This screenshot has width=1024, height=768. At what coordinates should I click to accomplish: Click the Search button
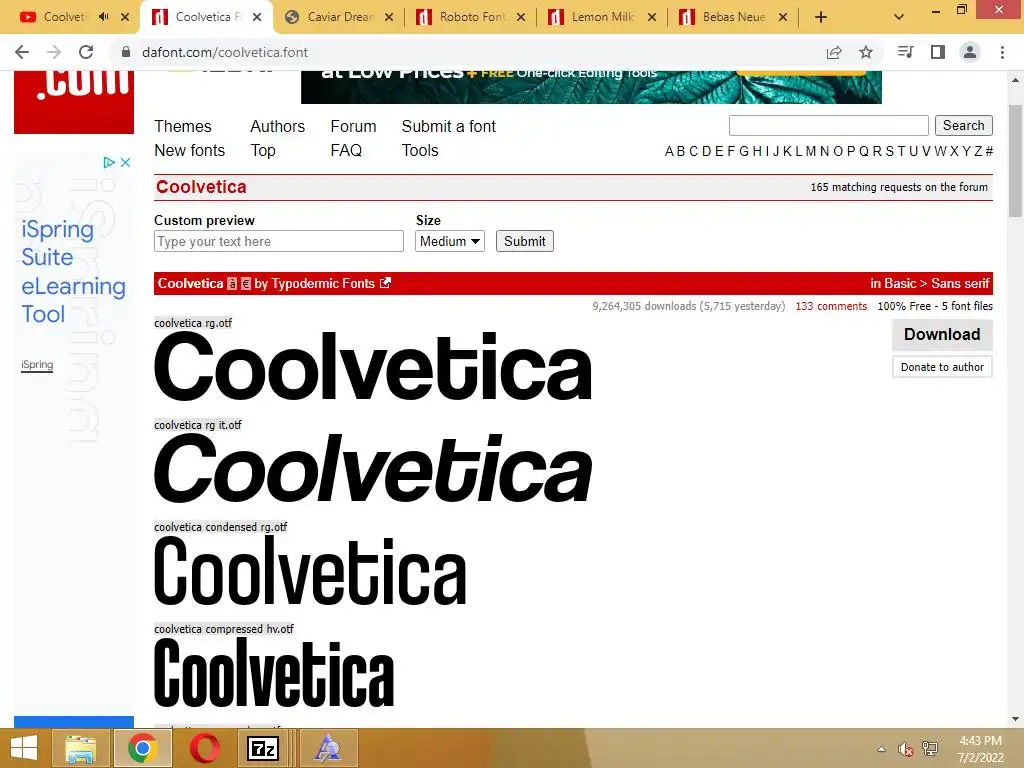(x=963, y=125)
